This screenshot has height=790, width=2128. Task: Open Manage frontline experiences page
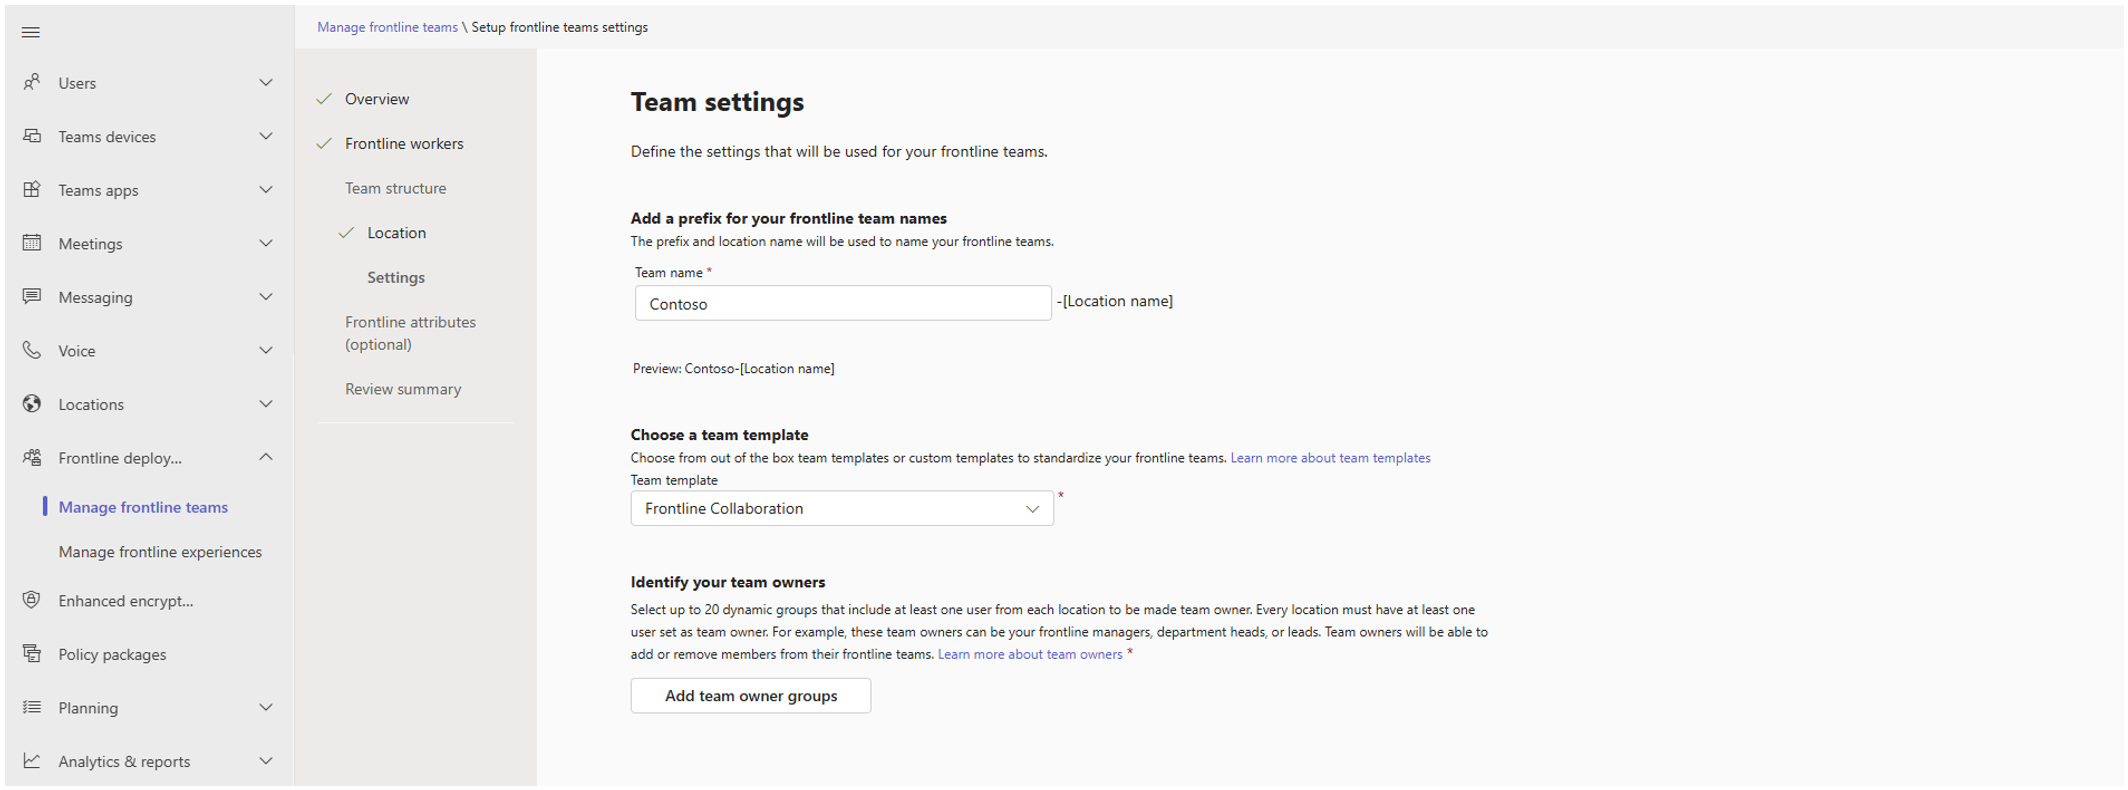pos(160,552)
